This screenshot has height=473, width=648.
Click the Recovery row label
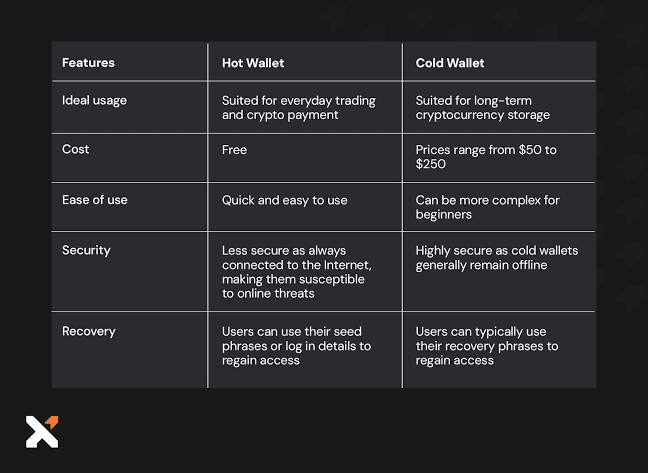[89, 331]
